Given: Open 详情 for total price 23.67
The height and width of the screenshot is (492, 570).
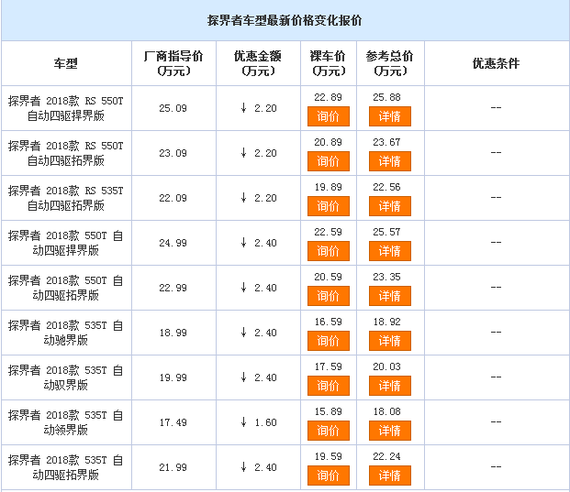Looking at the screenshot, I should click(x=390, y=161).
